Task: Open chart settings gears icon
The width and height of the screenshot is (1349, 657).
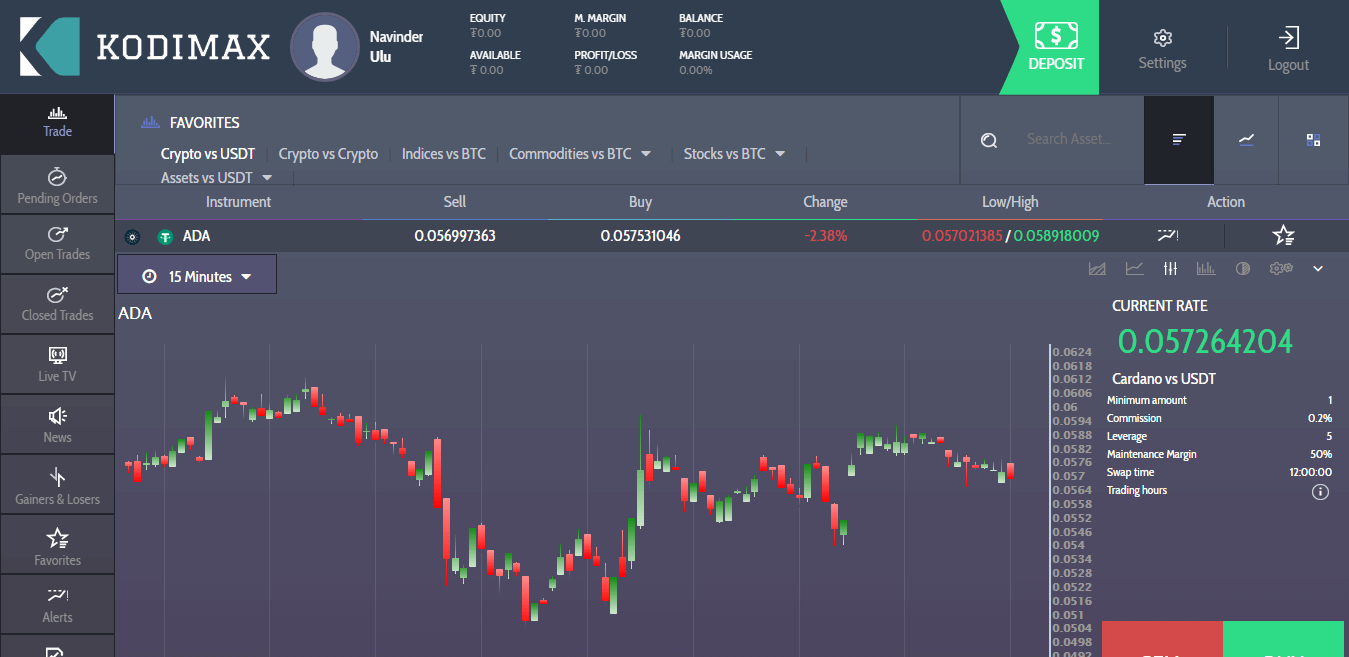Action: (x=1281, y=268)
